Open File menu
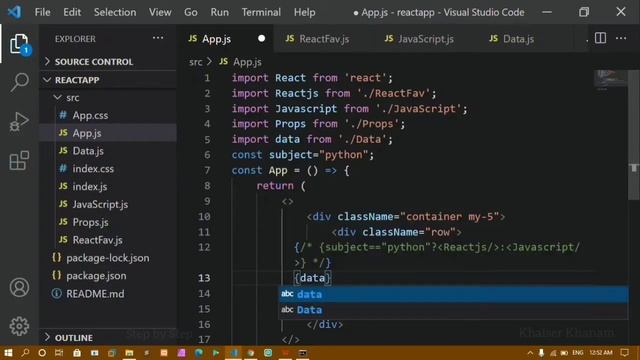 tap(42, 12)
